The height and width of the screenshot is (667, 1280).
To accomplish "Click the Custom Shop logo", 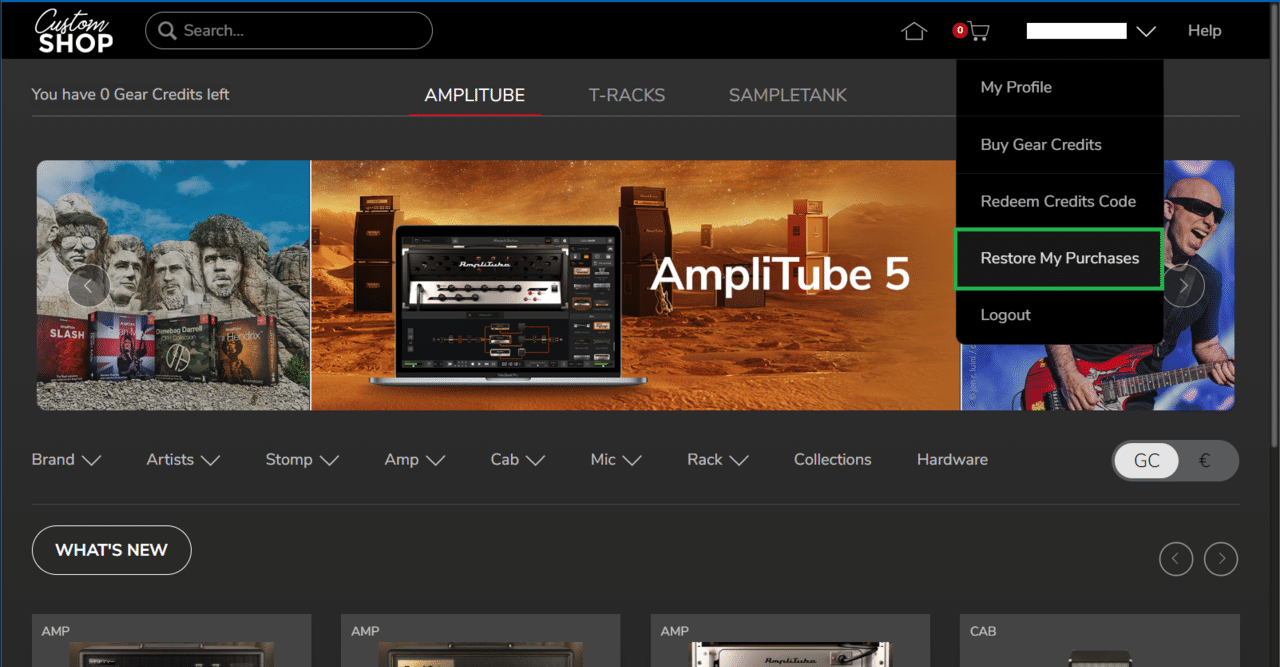I will pyautogui.click(x=74, y=30).
